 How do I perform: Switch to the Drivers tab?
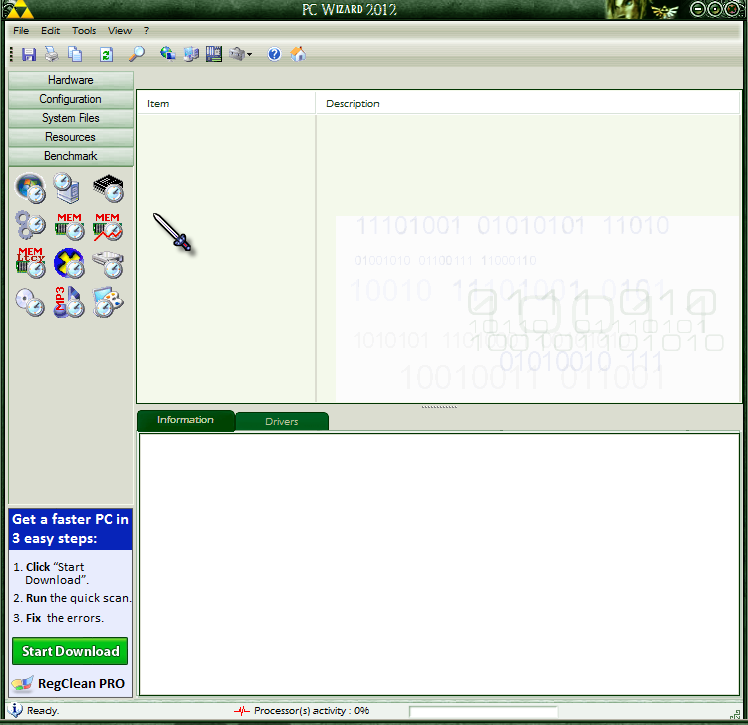[282, 422]
